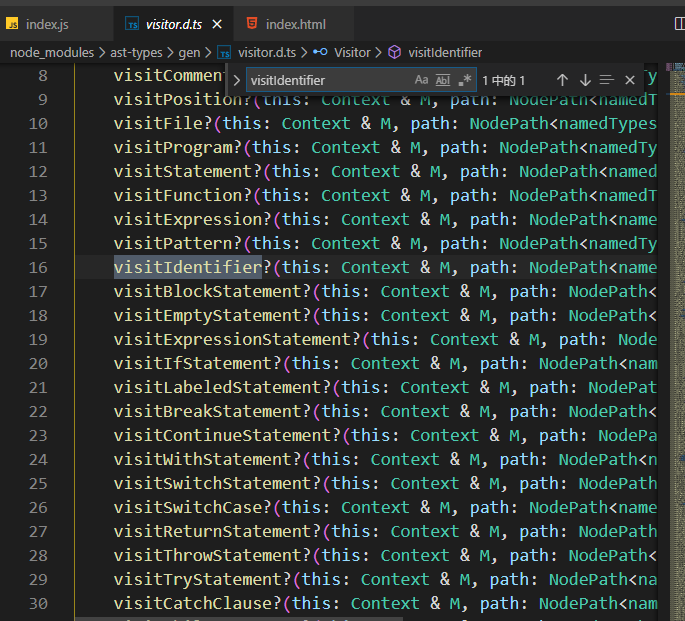The image size is (685, 621).
Task: Click the TS icon on visitor.d.ts tab
Action: (132, 24)
